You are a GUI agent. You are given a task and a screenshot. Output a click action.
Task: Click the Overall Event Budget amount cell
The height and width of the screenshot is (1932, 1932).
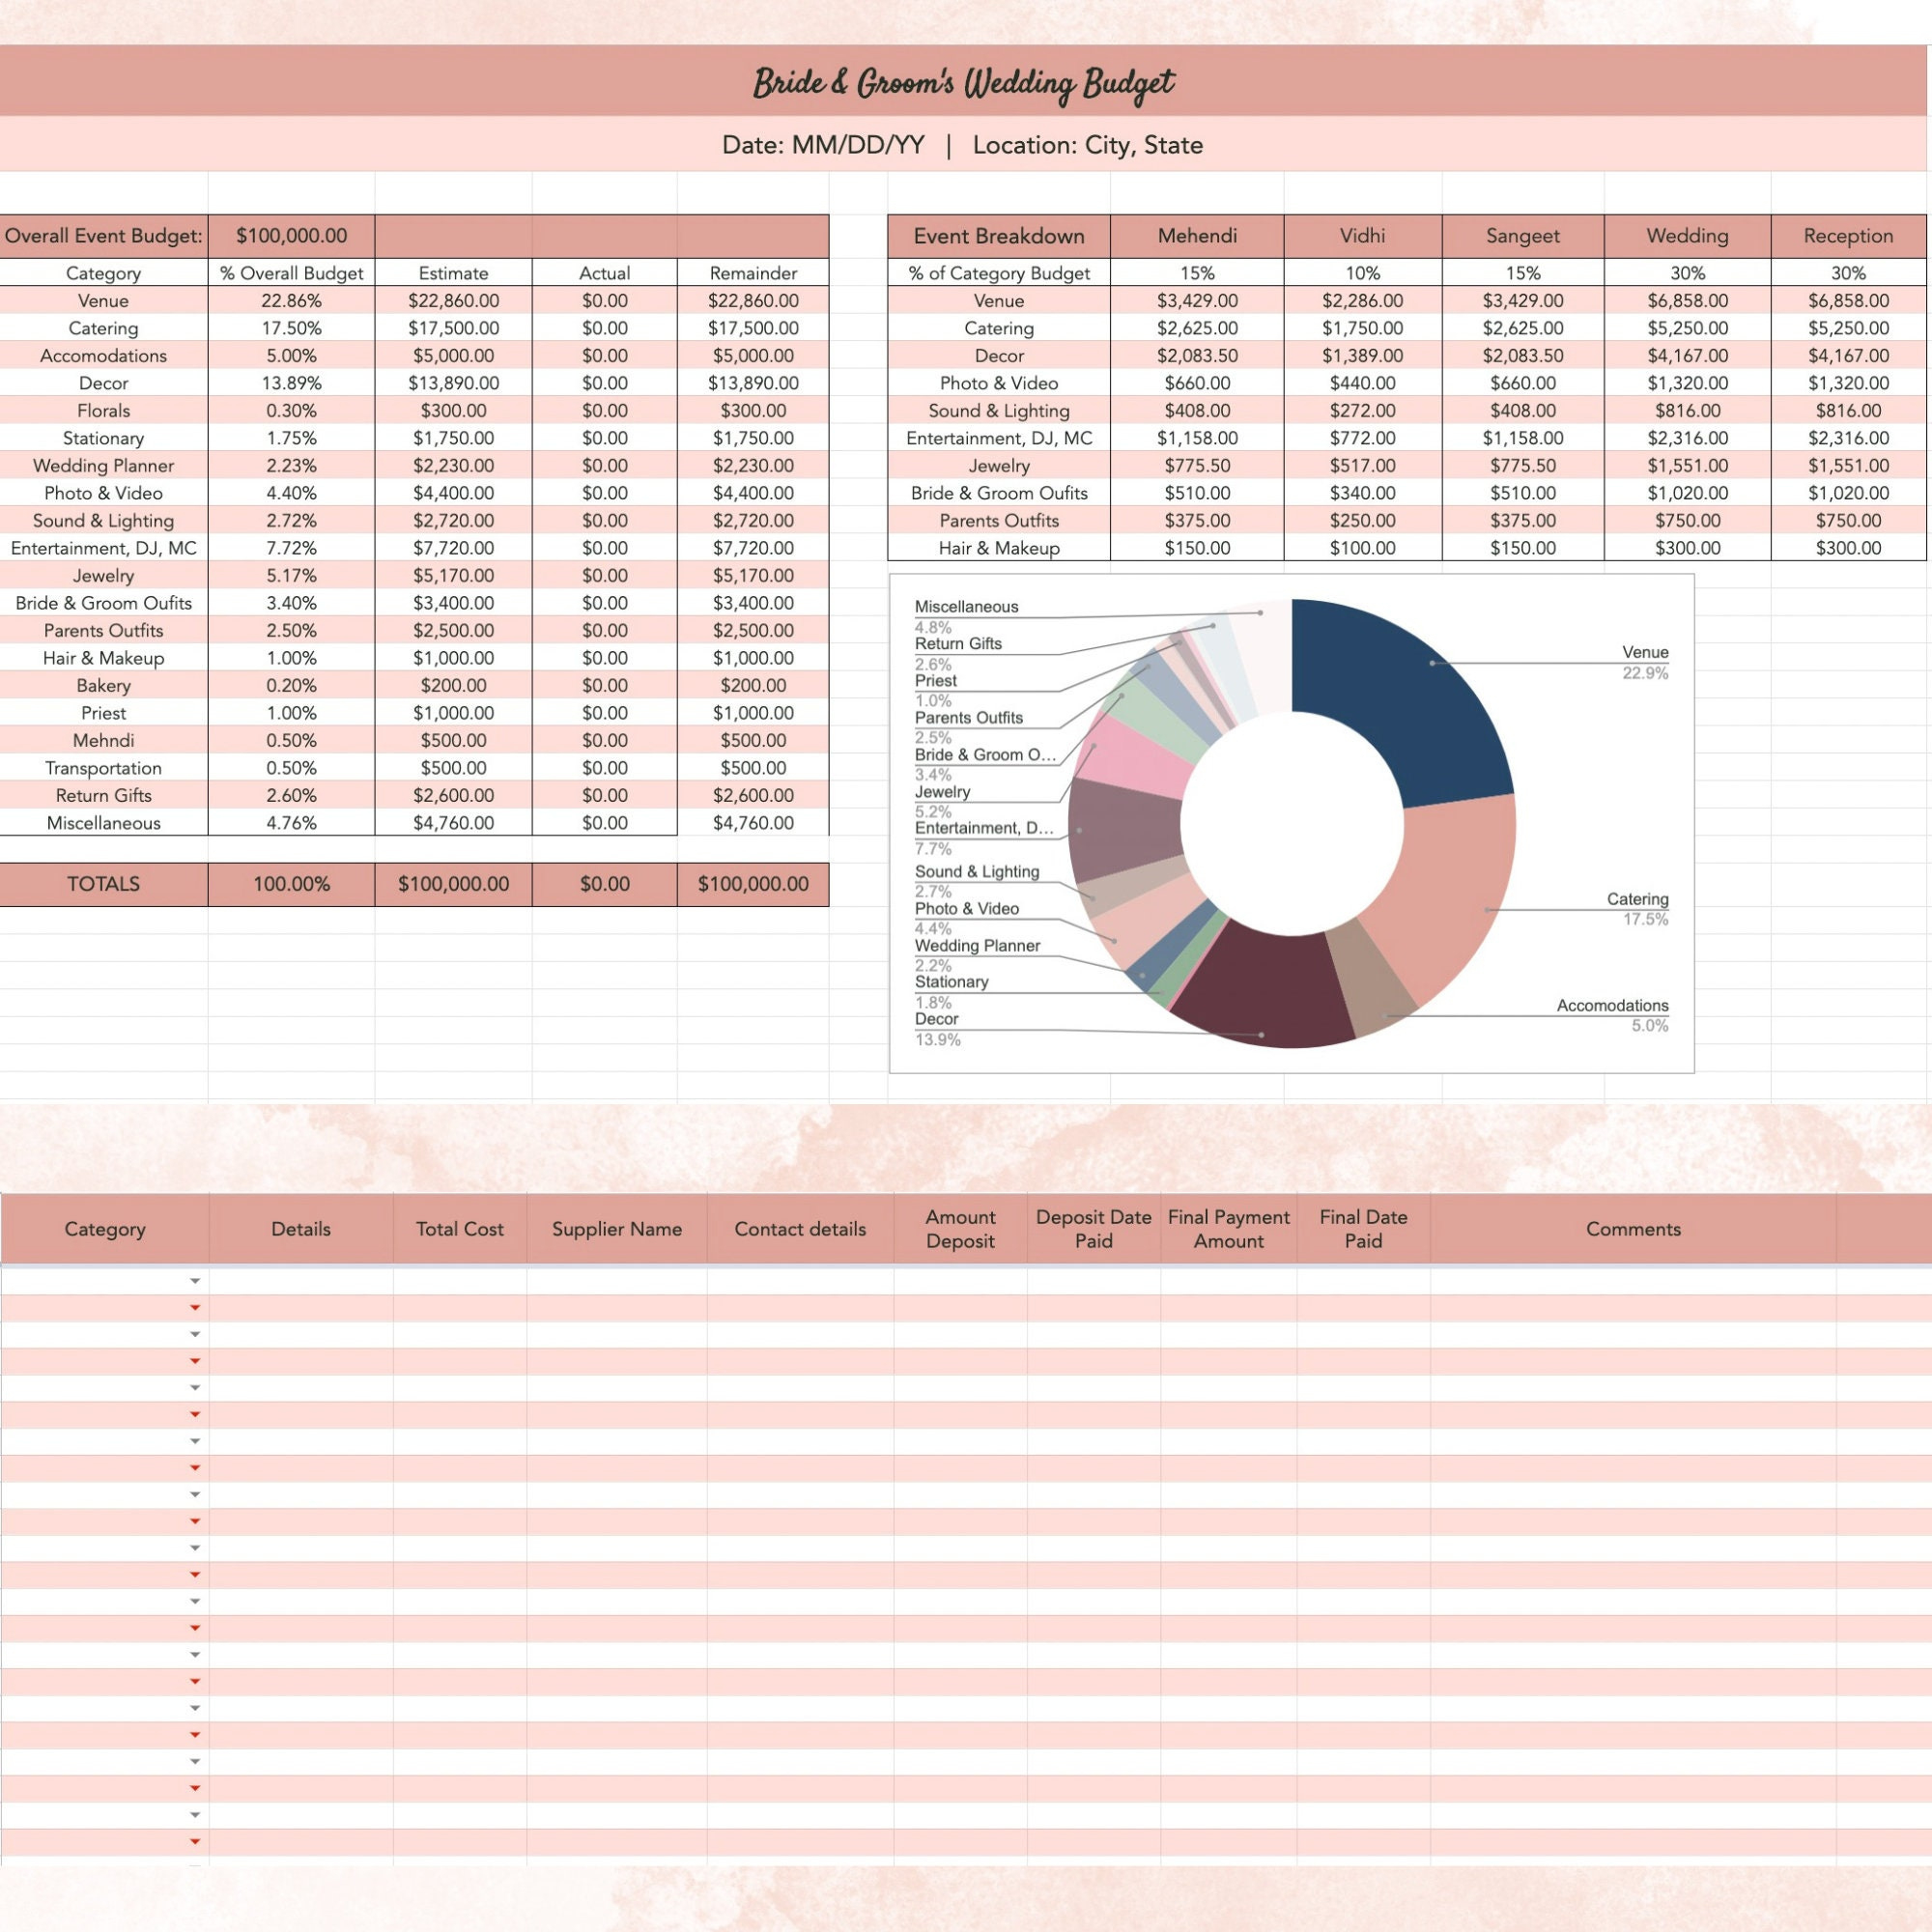[x=291, y=236]
